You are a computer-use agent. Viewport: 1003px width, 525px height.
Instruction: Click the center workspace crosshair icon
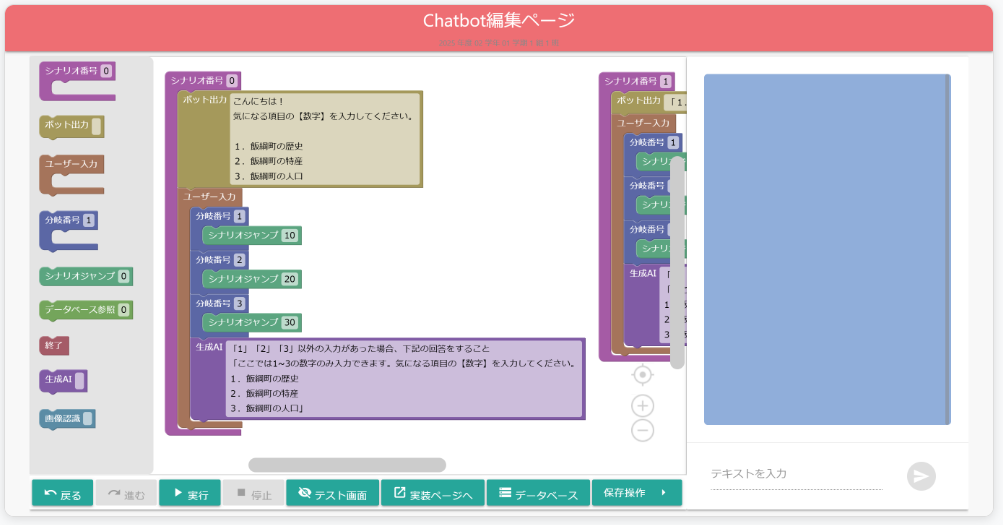[x=642, y=375]
